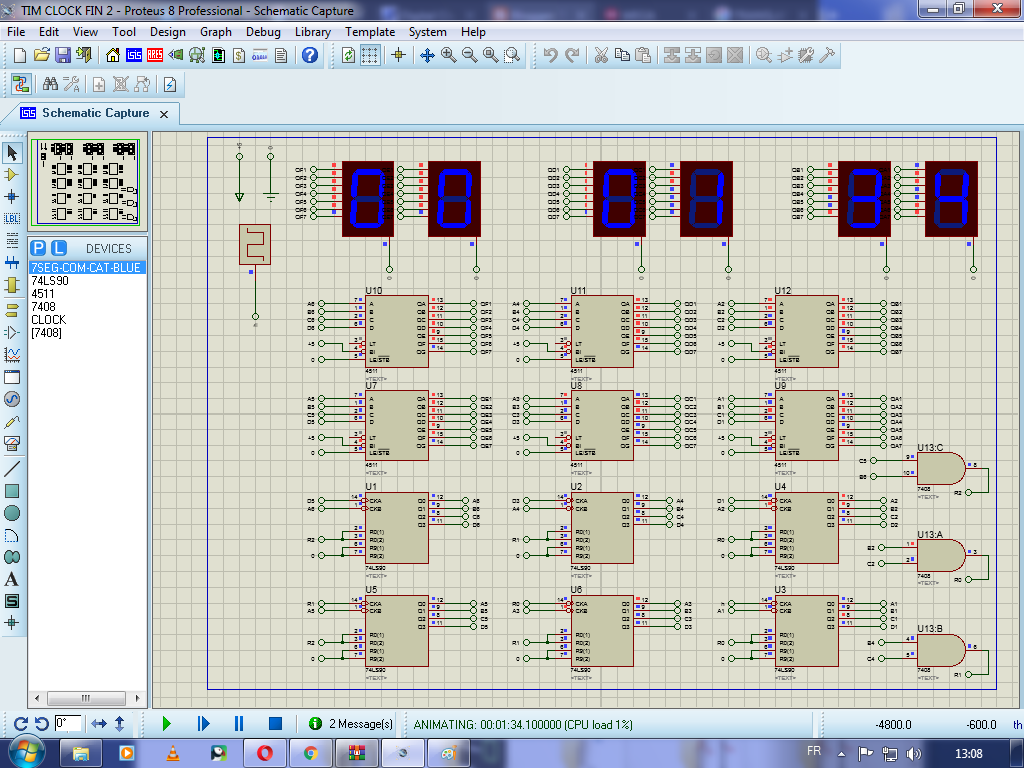1024x768 pixels.
Task: Open the ARES PCB Layout icon
Action: tap(155, 55)
